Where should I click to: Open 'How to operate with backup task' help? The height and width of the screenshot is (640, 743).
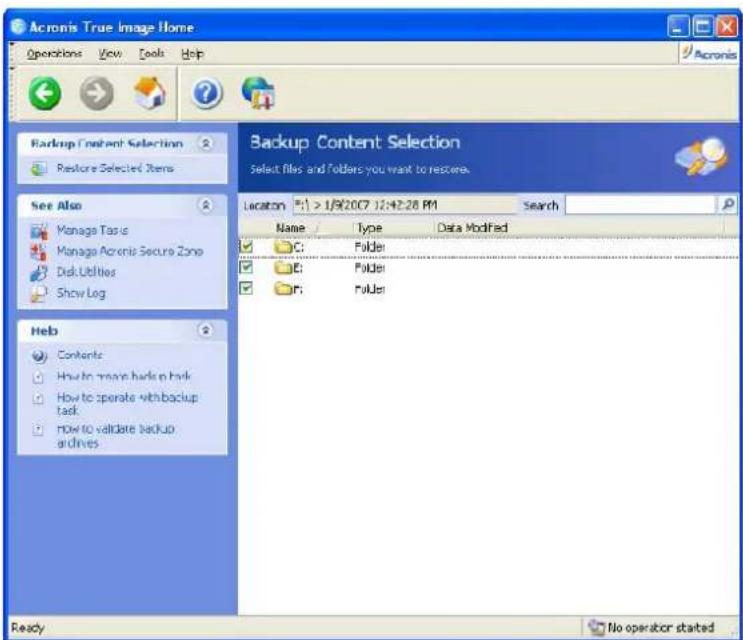click(x=127, y=404)
